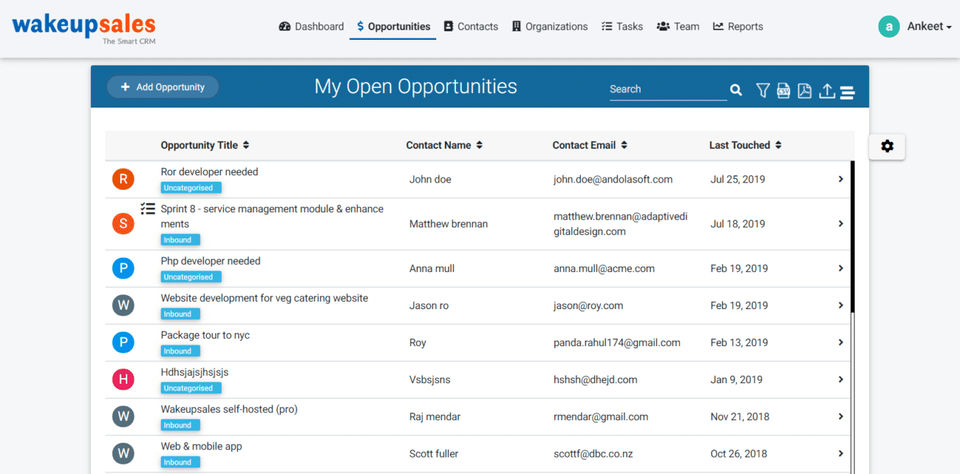This screenshot has height=474, width=960.
Task: Click the upload import icon
Action: (827, 91)
